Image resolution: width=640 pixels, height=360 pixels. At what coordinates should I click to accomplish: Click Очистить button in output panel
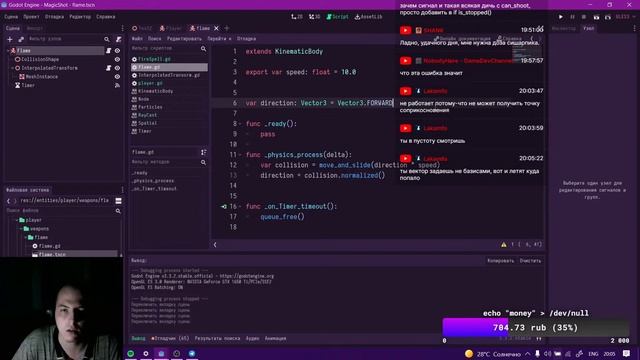coord(530,261)
